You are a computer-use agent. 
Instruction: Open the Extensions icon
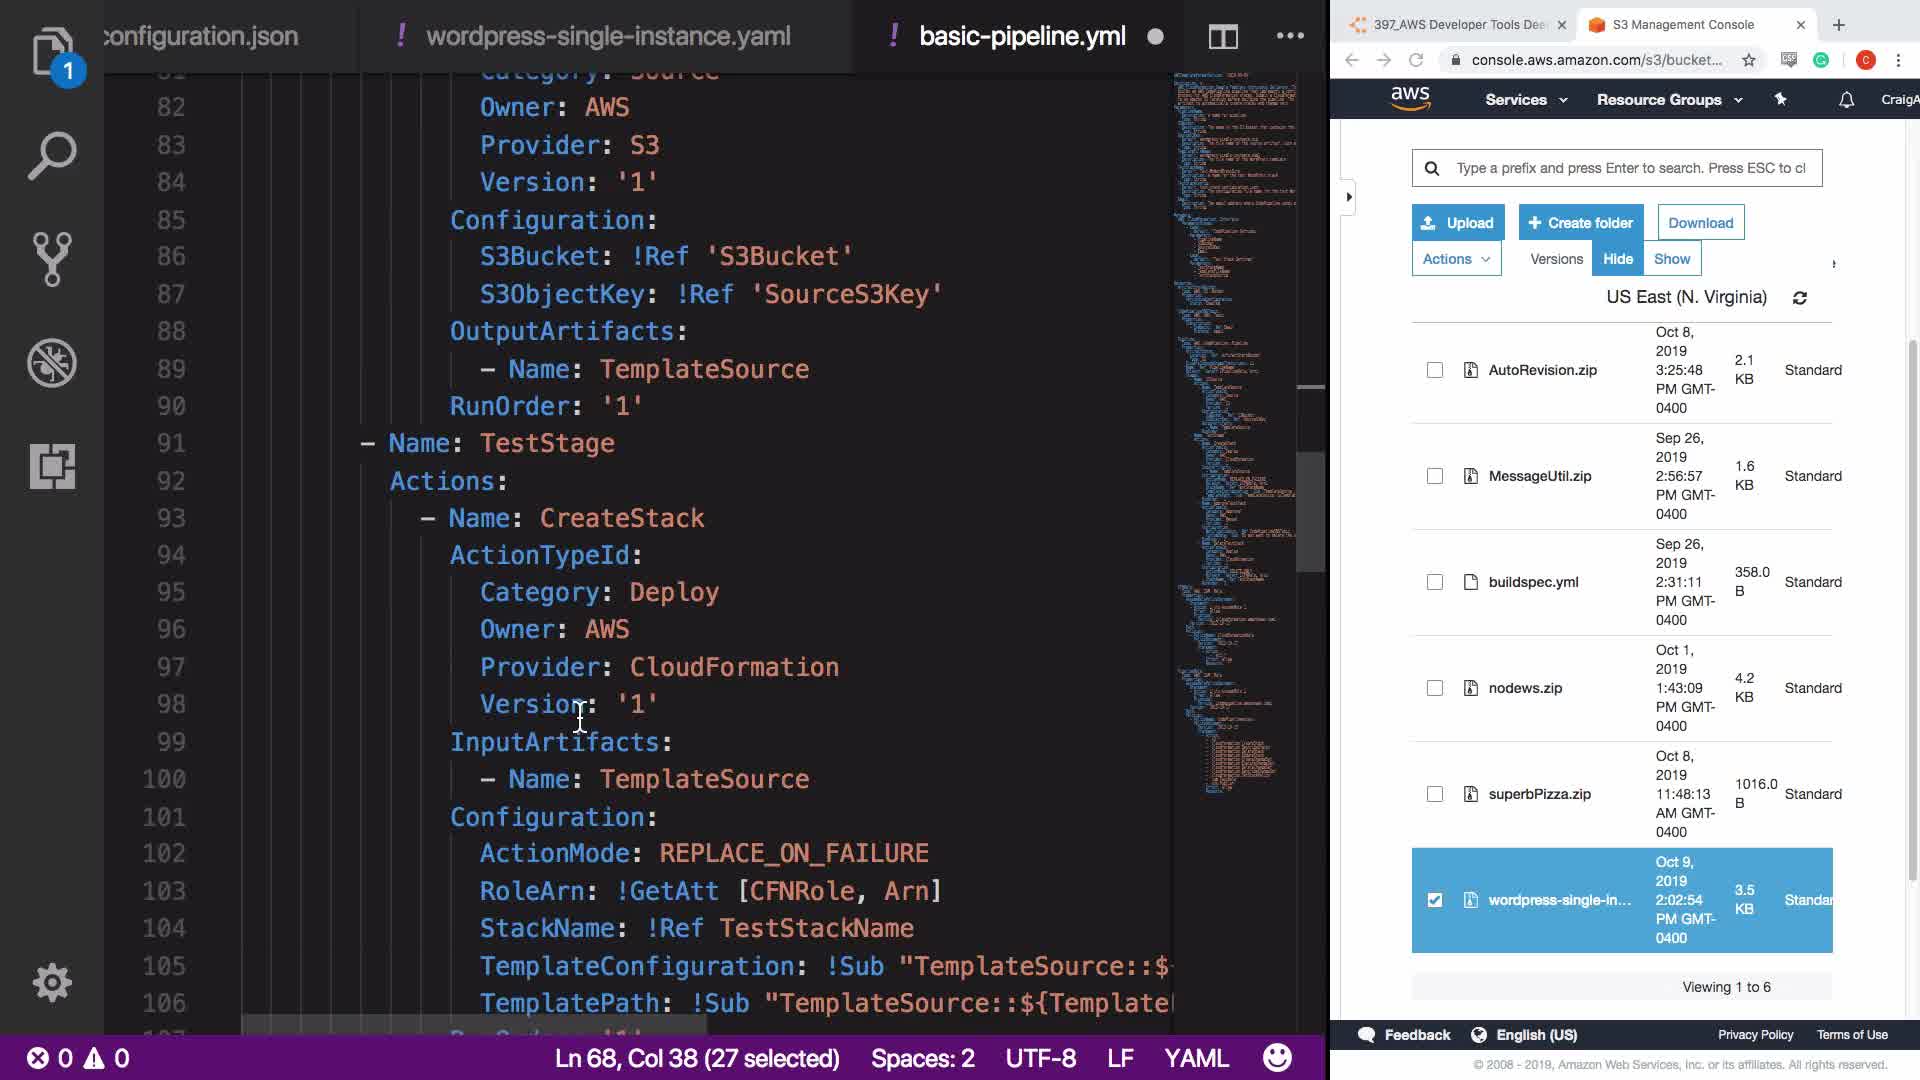52,467
